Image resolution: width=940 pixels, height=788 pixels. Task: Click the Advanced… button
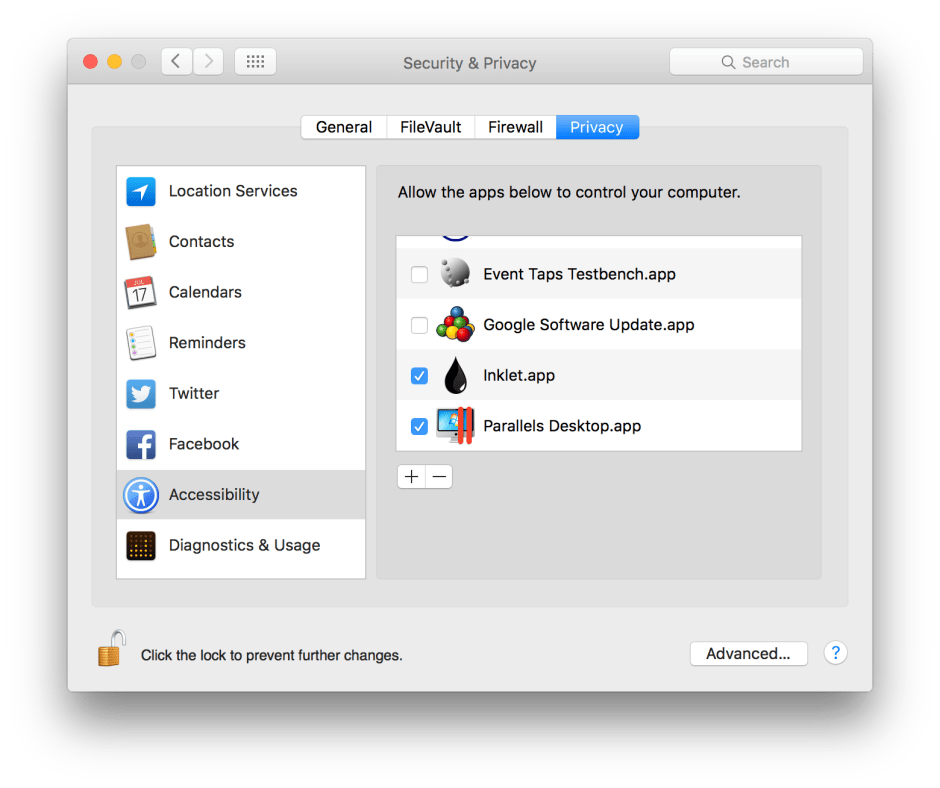748,654
